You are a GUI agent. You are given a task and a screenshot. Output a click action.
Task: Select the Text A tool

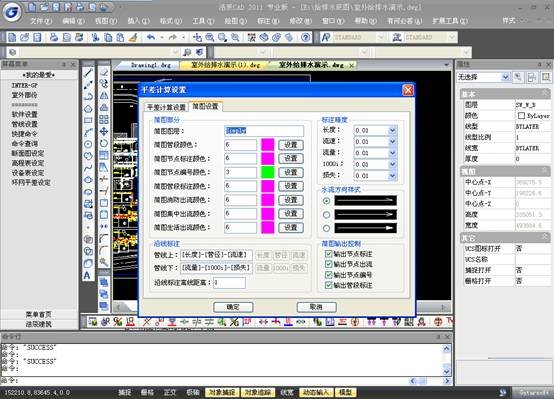coord(87,275)
